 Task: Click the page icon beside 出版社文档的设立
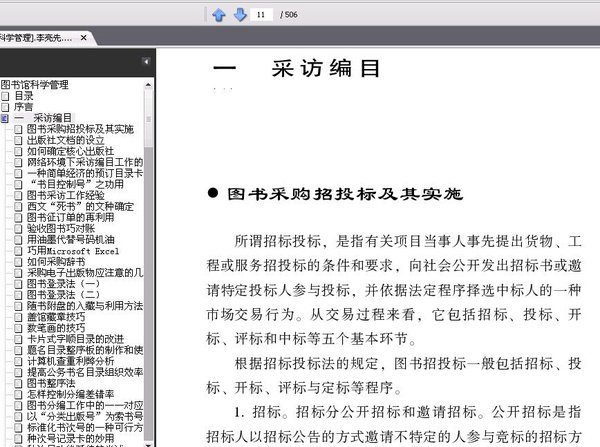point(18,140)
